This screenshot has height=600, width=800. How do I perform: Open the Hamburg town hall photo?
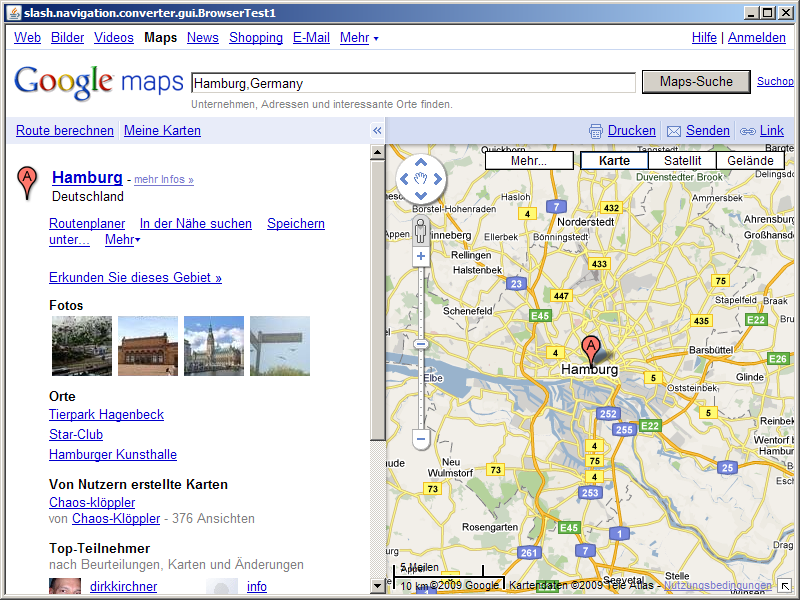(x=214, y=346)
